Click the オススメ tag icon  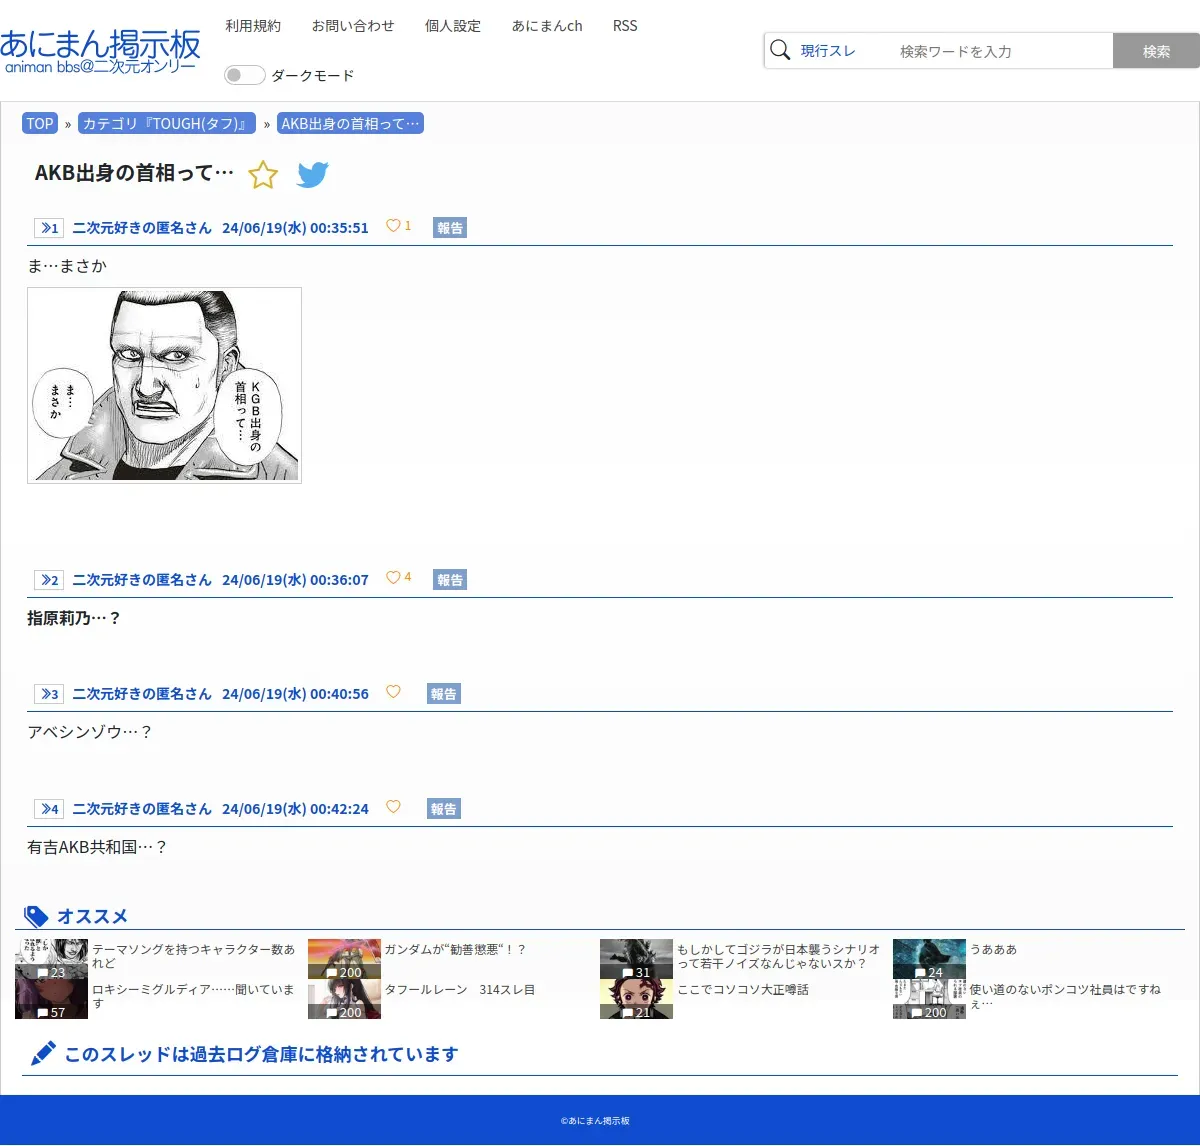coord(36,916)
